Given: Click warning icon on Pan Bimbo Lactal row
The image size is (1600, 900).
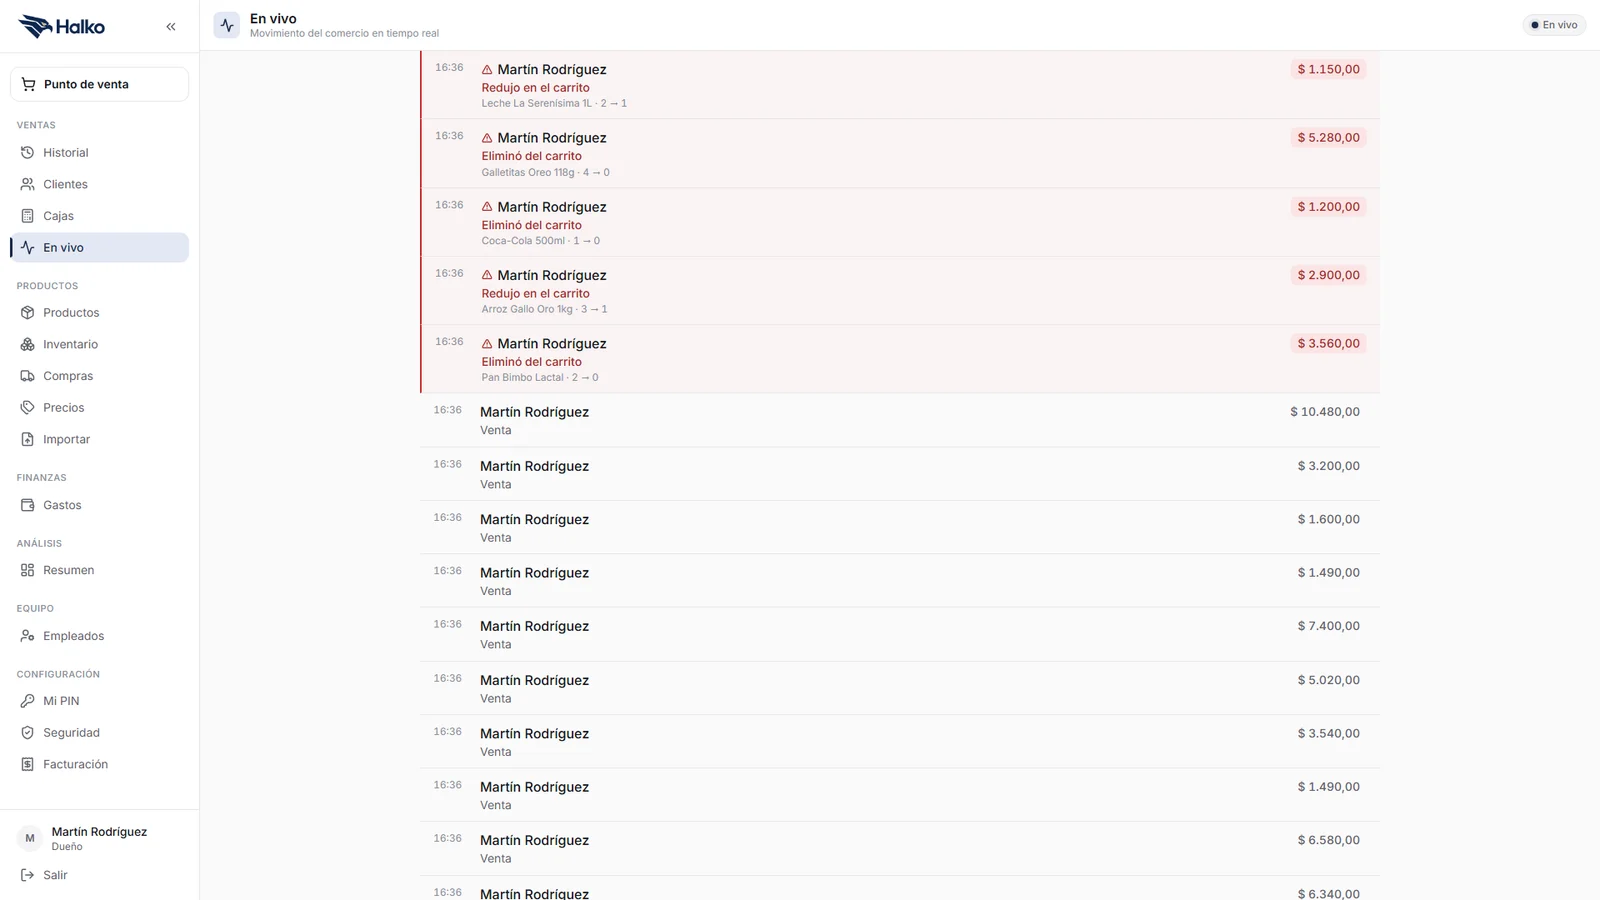Looking at the screenshot, I should tap(487, 344).
